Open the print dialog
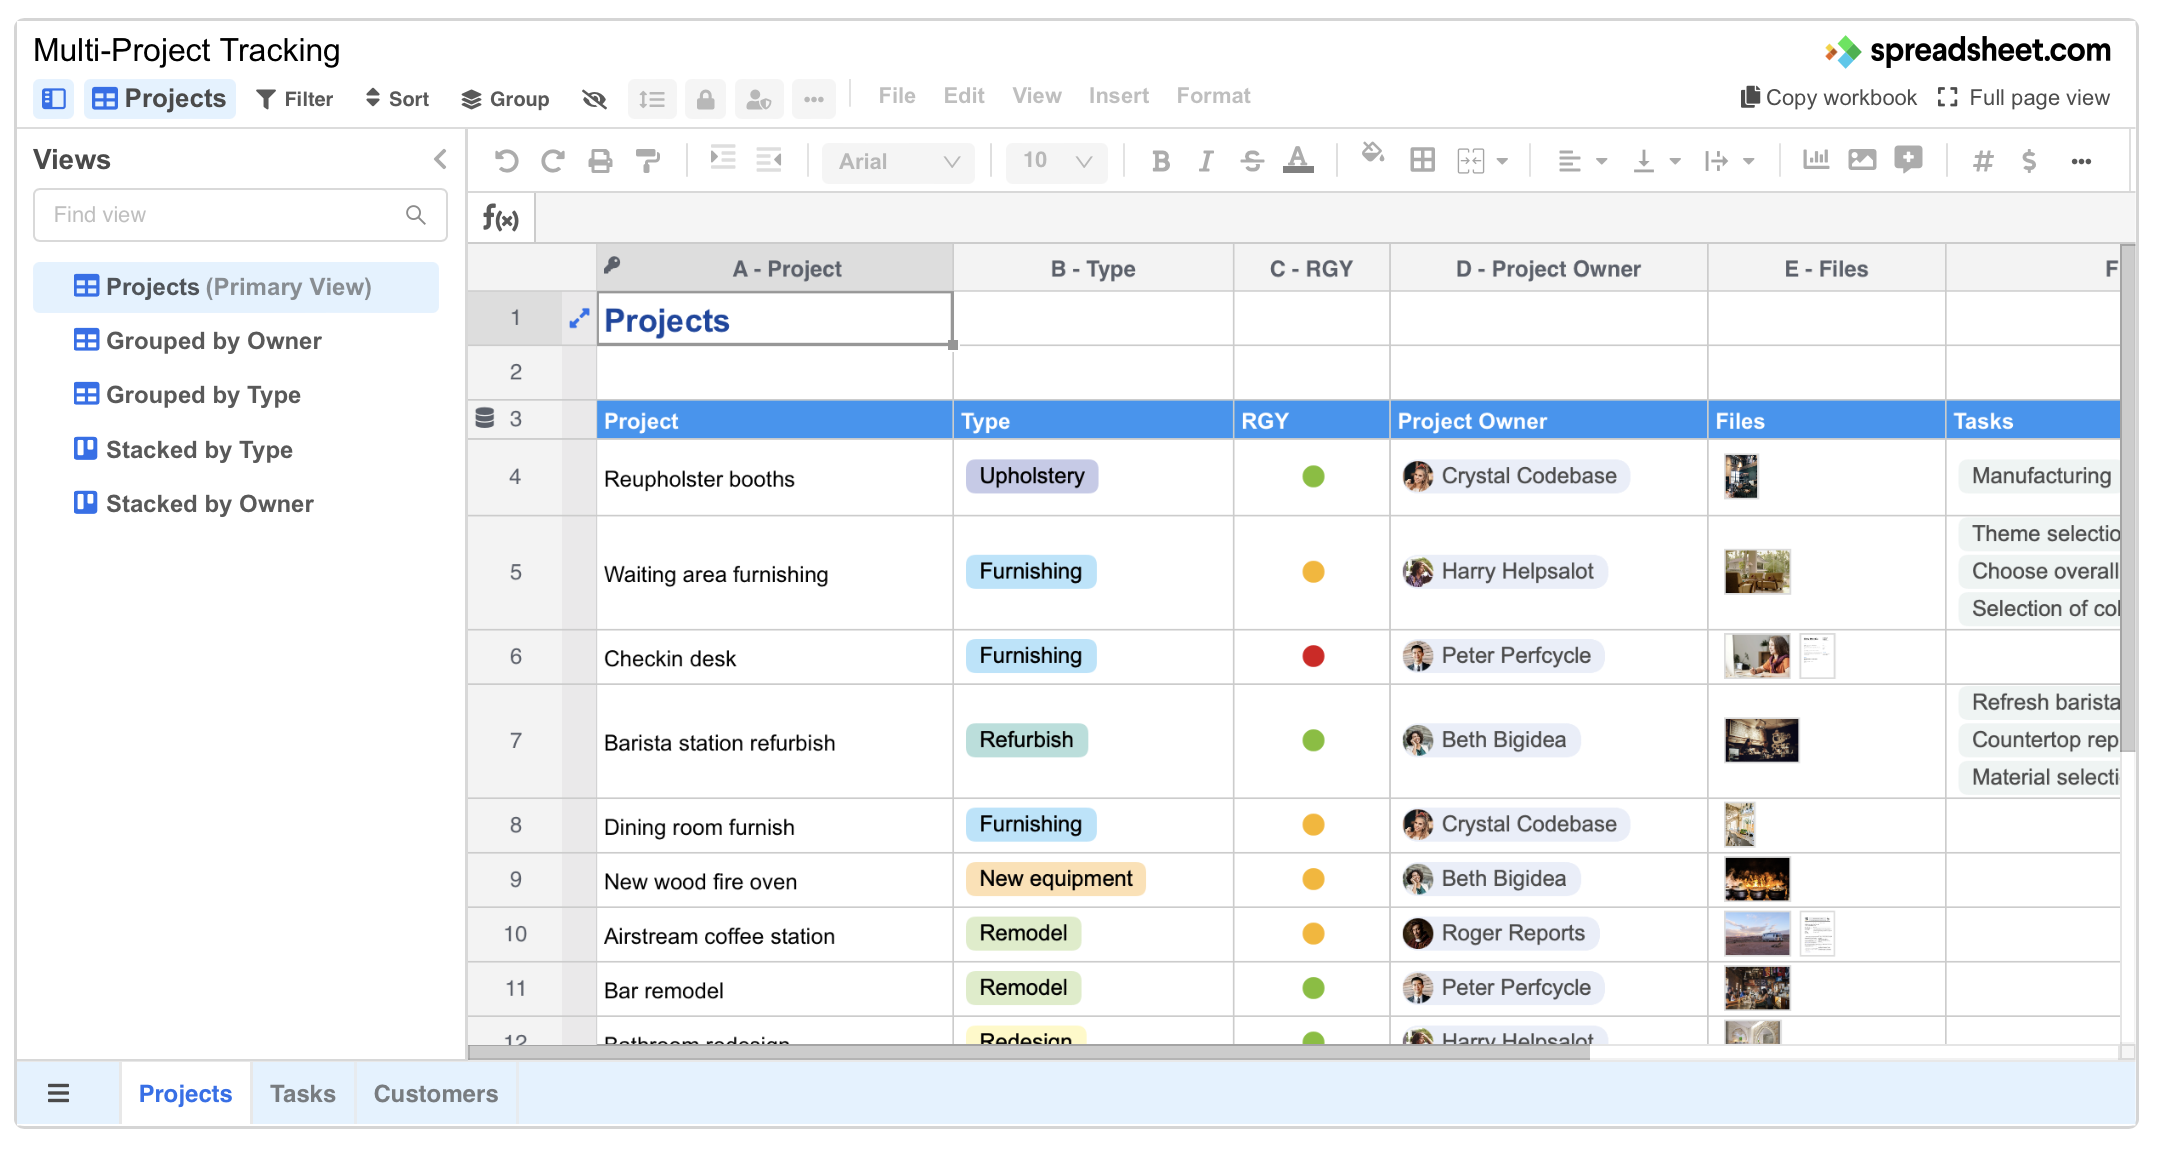The image size is (2162, 1158). (600, 160)
